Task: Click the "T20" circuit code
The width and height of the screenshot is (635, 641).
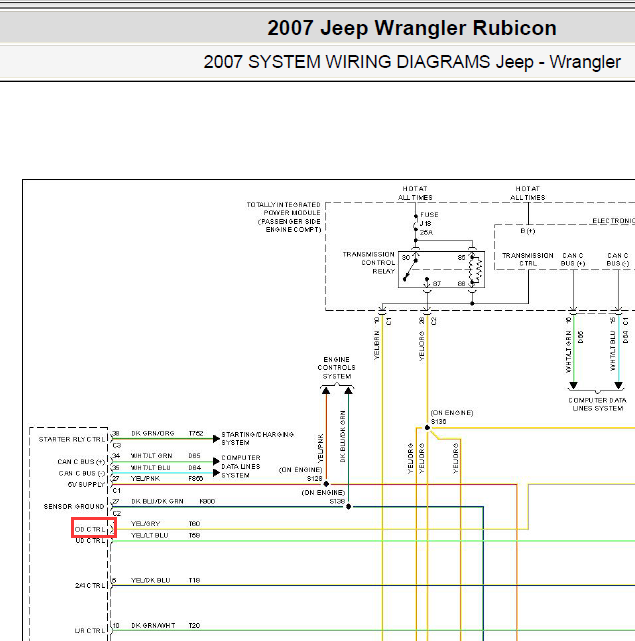Action: point(194,625)
